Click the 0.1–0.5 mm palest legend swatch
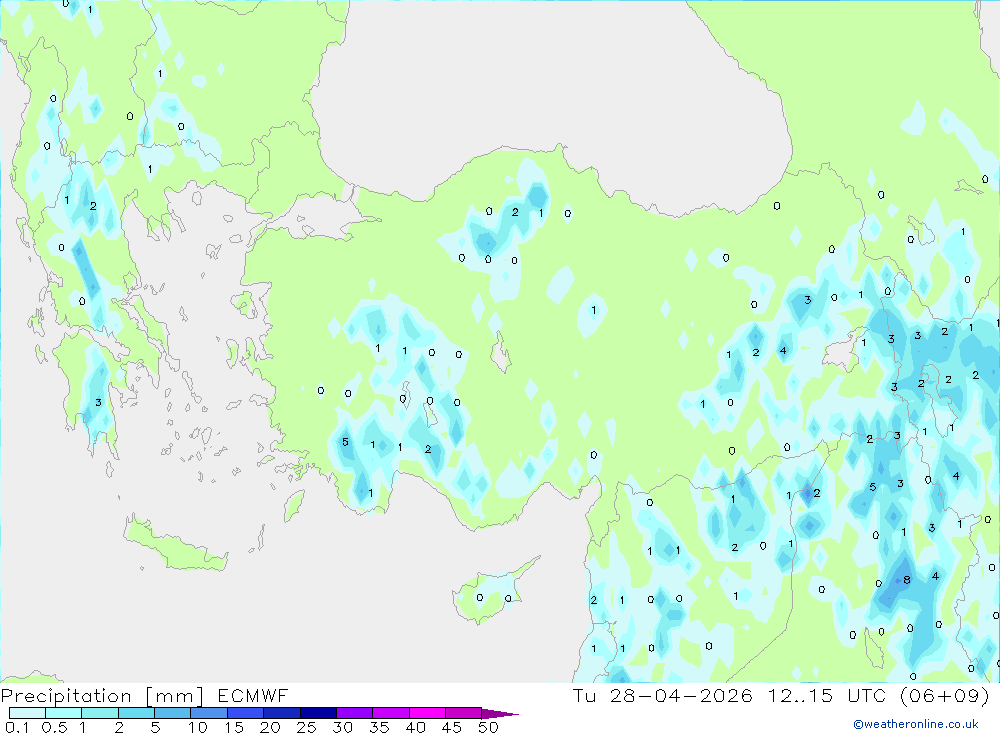1000x733 pixels. tap(27, 713)
